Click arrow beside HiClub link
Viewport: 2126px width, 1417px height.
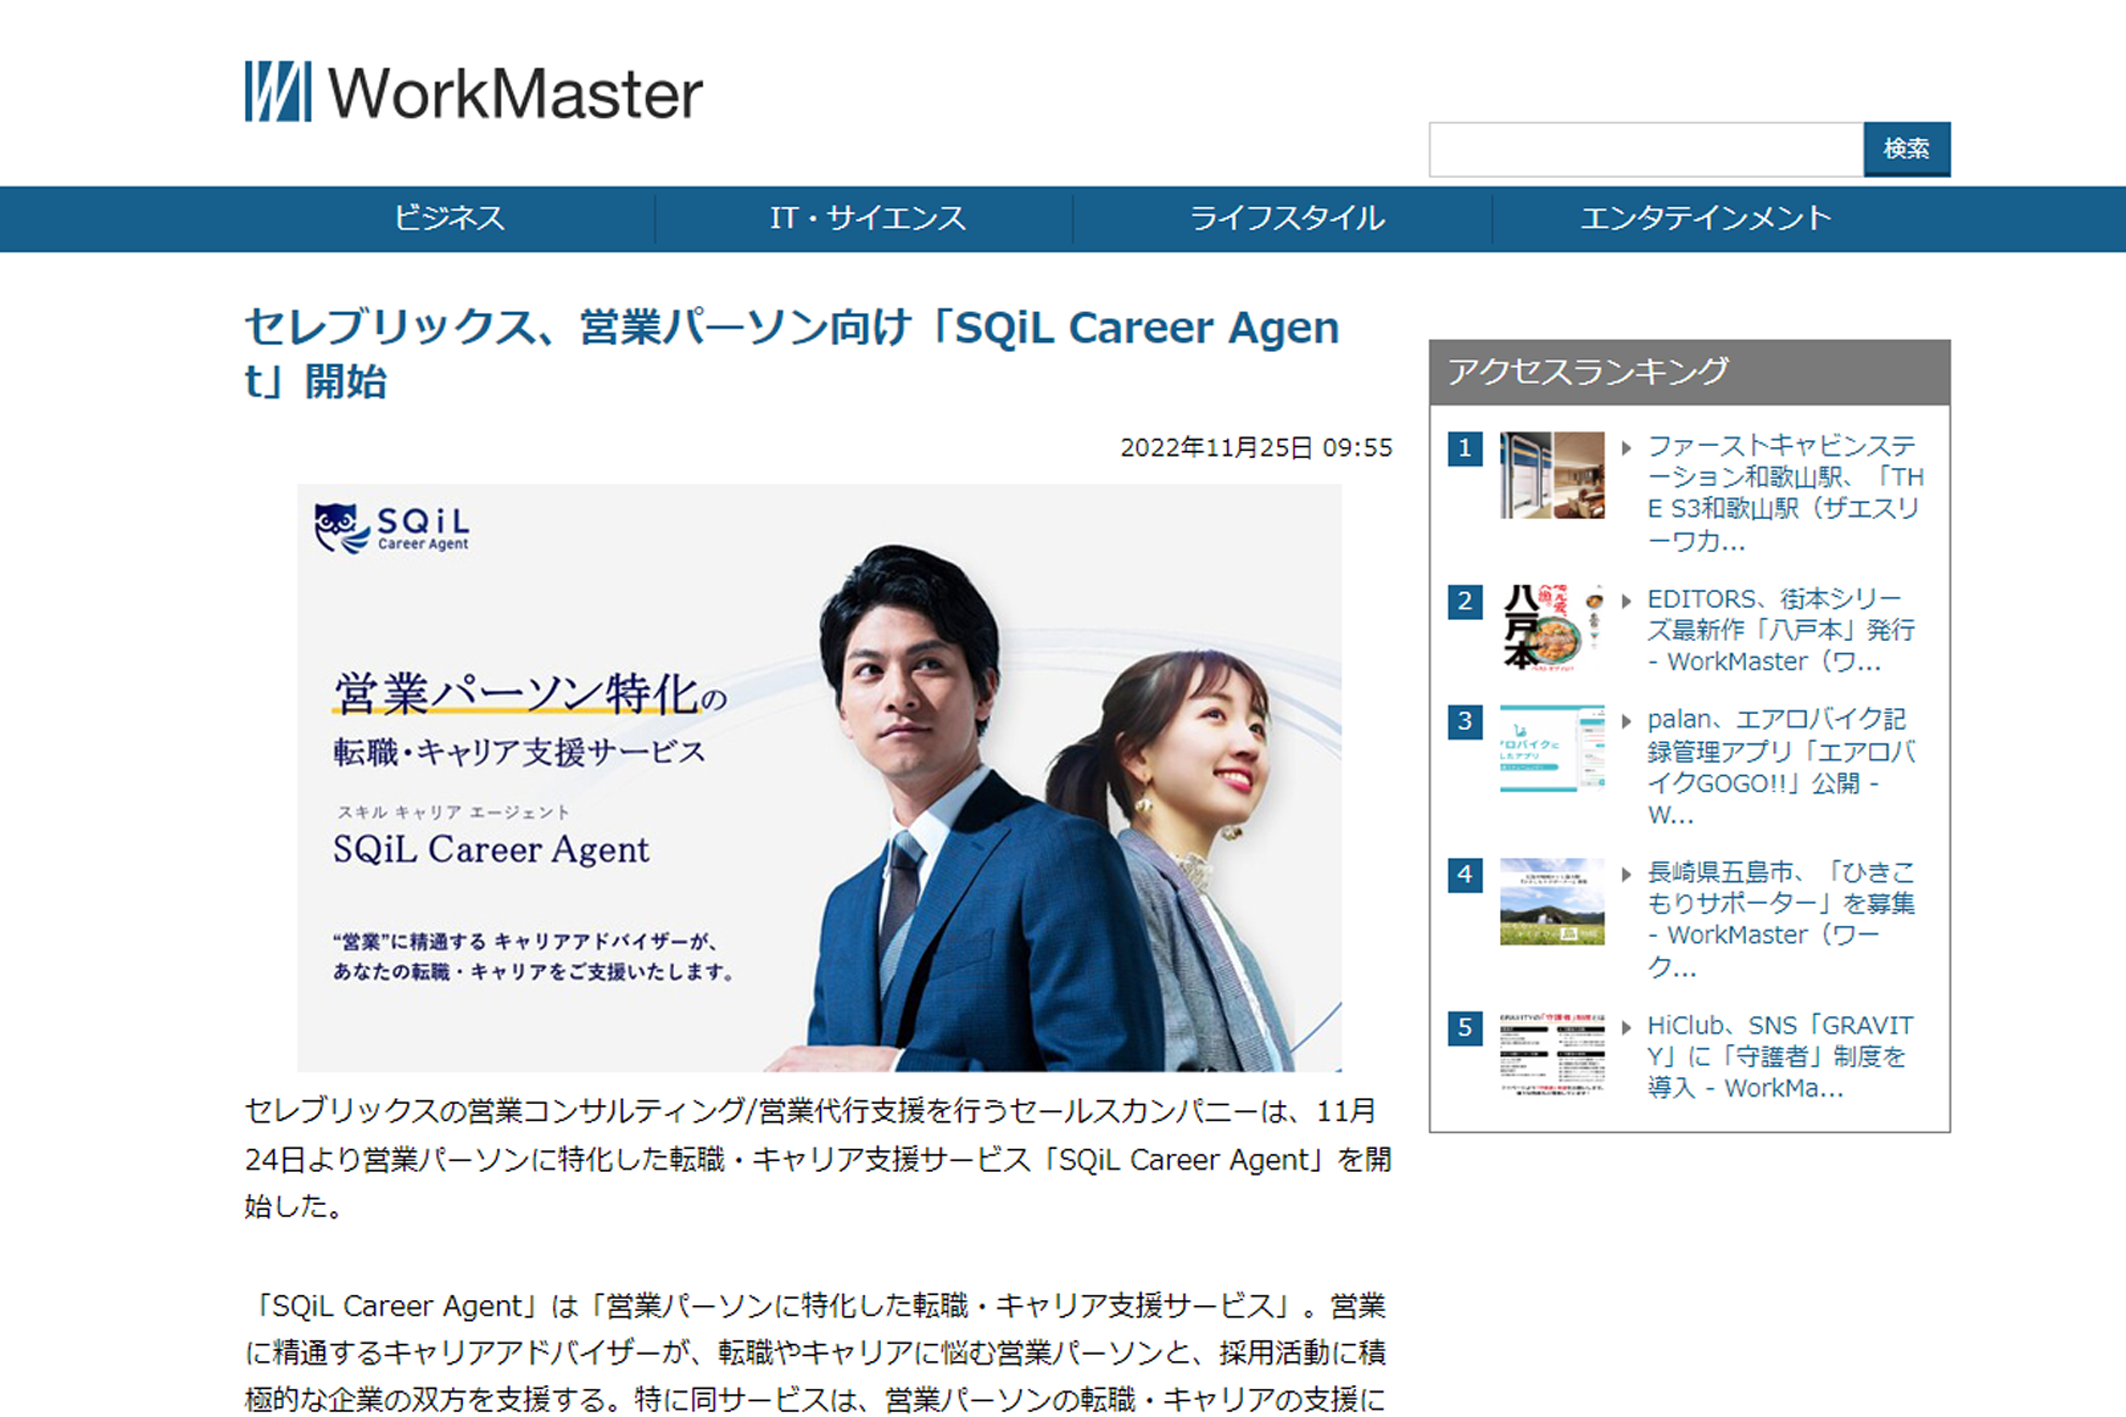[x=1626, y=1027]
